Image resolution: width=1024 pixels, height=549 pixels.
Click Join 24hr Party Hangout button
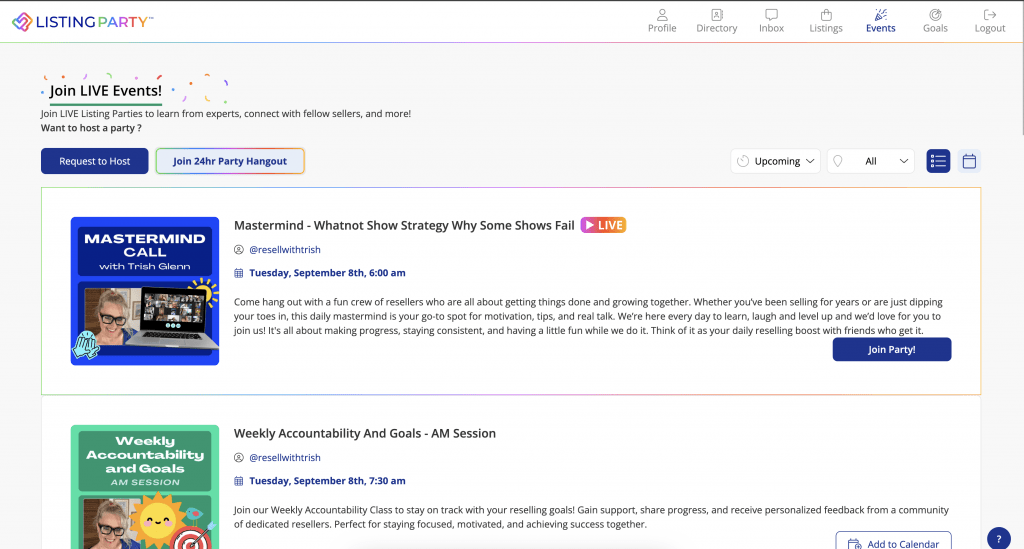[x=230, y=161]
